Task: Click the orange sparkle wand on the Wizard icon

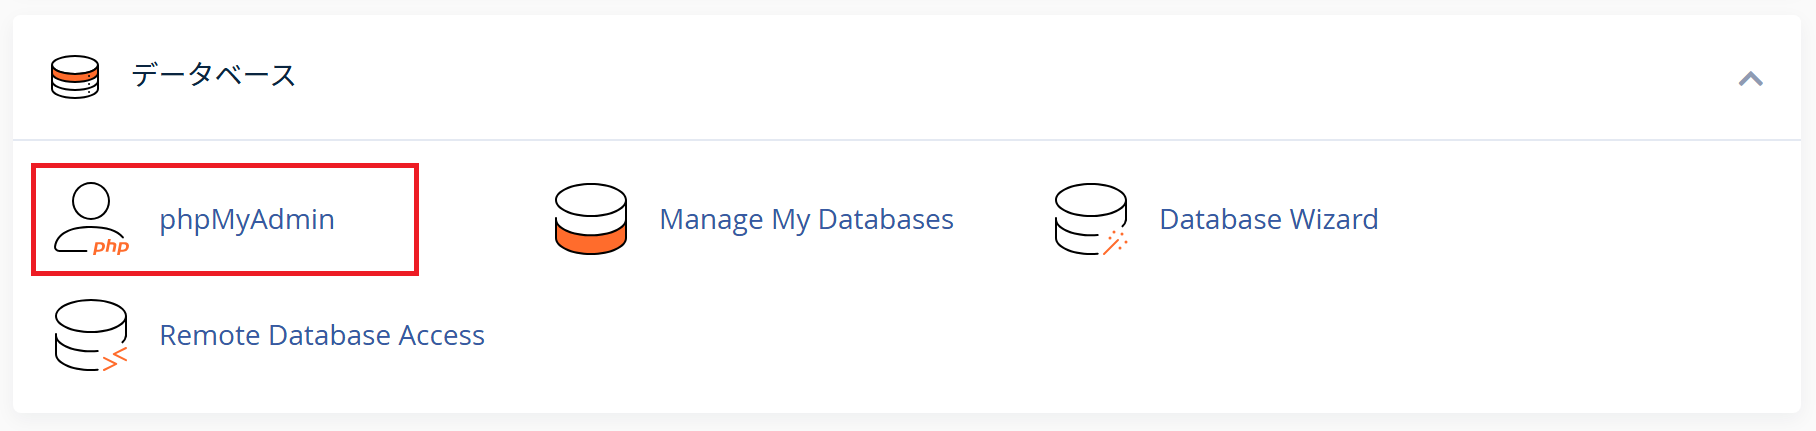Action: click(1116, 243)
